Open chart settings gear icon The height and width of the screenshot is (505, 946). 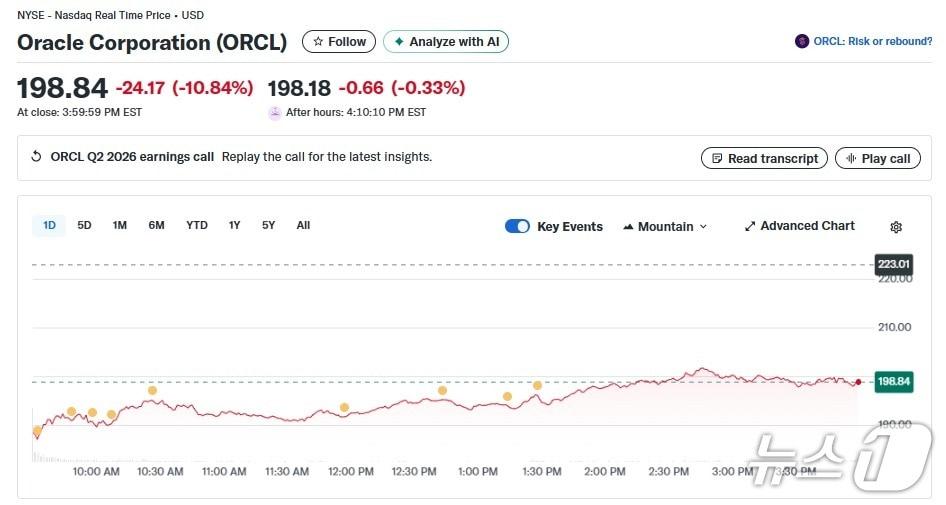(x=896, y=227)
